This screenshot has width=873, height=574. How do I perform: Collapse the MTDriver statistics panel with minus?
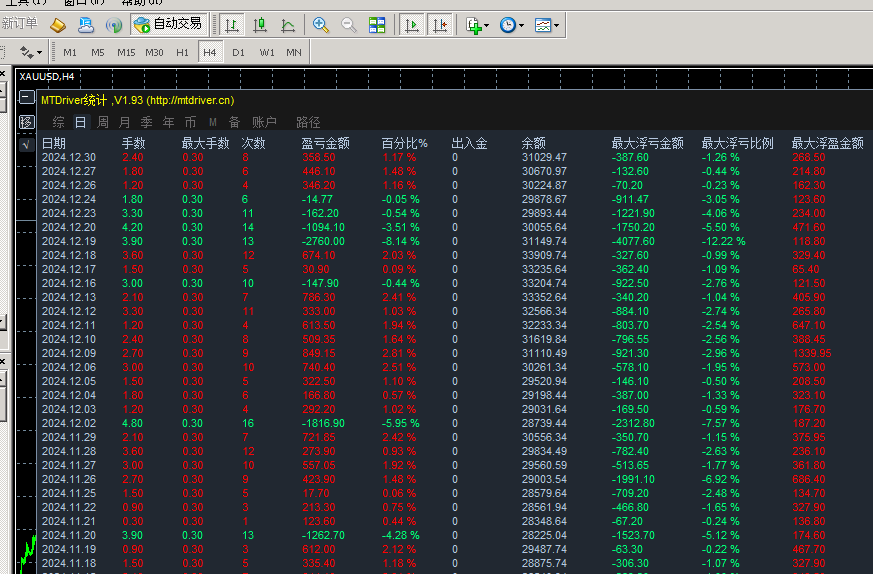pyautogui.click(x=26, y=98)
